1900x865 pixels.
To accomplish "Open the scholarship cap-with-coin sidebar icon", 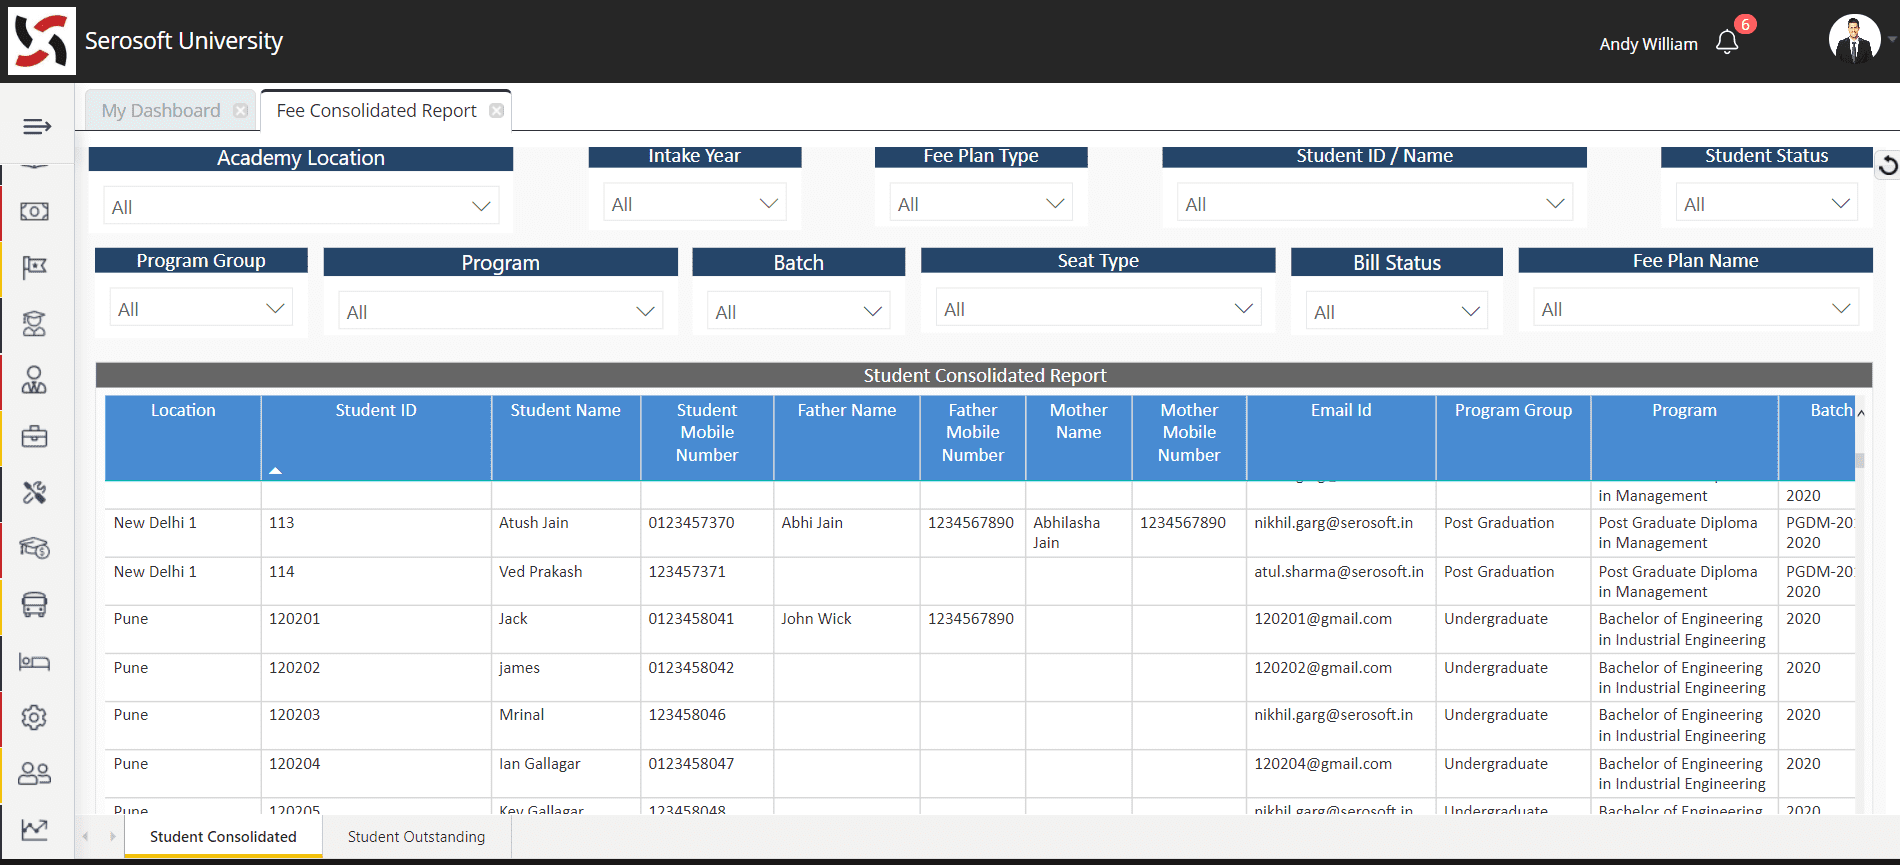I will (x=35, y=548).
